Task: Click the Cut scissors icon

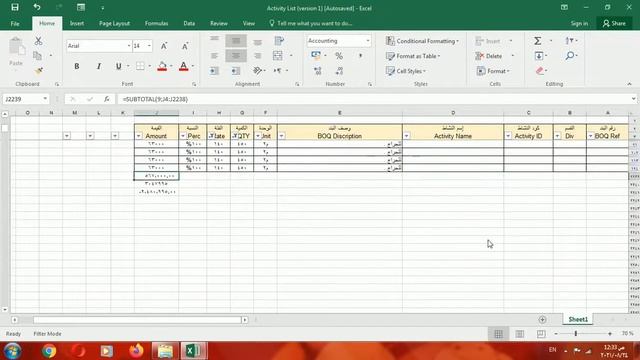Action: (x=38, y=41)
